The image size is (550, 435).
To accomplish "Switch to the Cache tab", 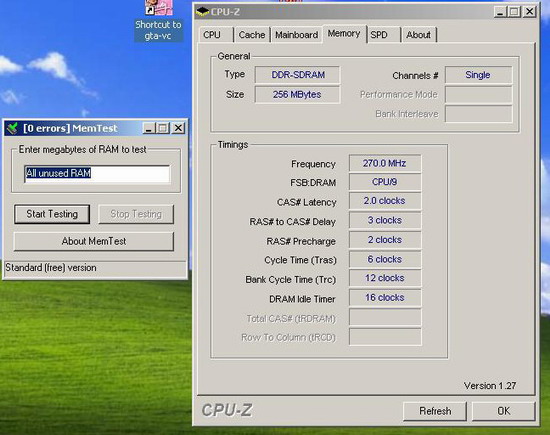I will (x=252, y=35).
